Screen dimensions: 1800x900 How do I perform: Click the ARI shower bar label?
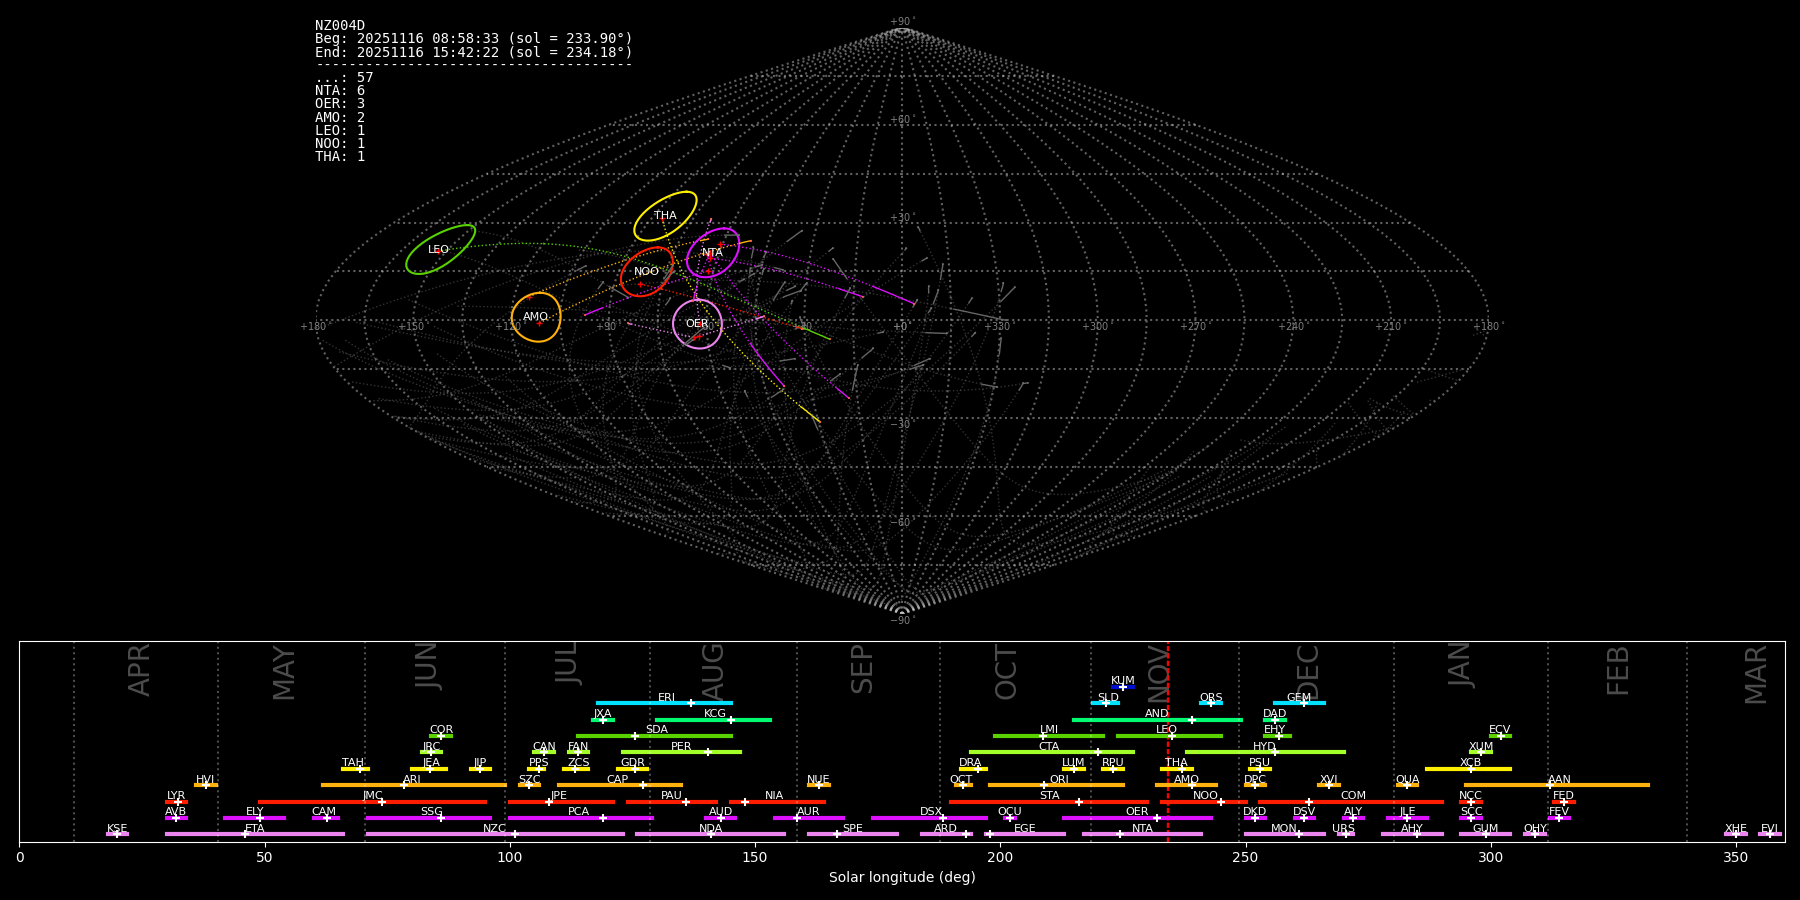[412, 780]
